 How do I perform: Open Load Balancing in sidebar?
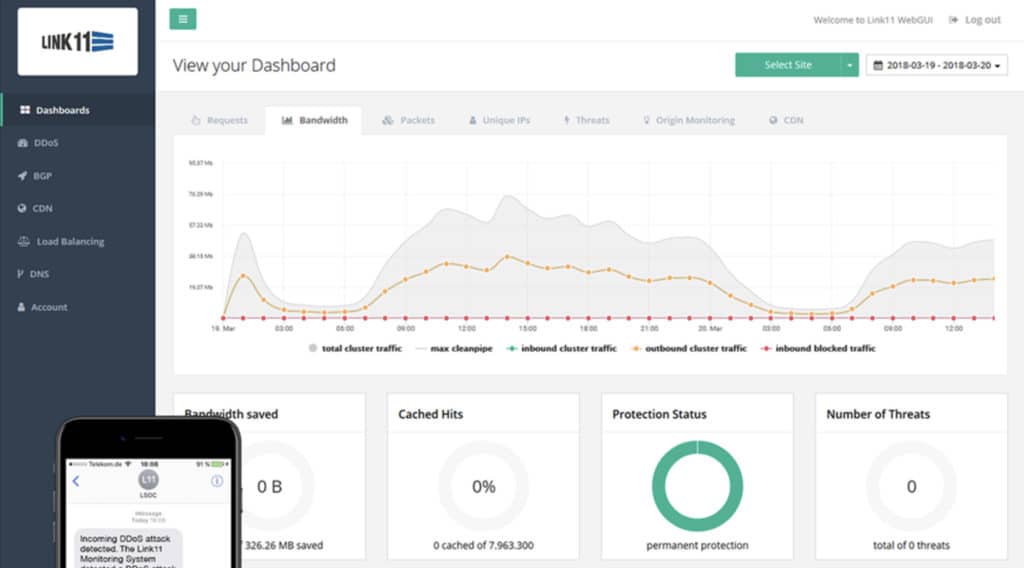coord(69,242)
